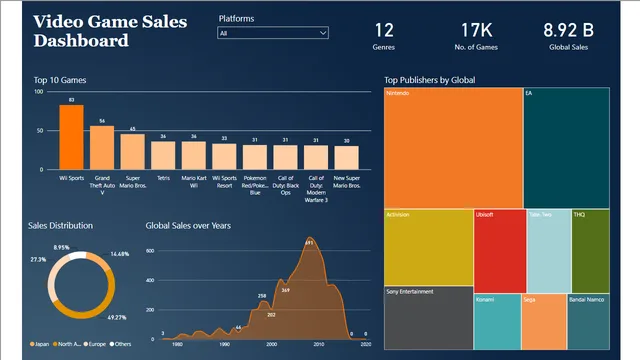The width and height of the screenshot is (640, 360).
Task: Click the 202 data label on area chart
Action: coord(271,315)
